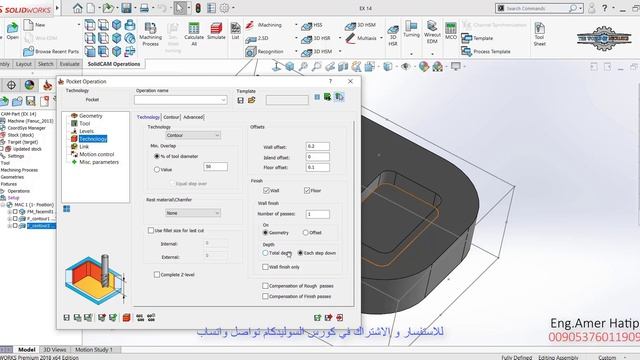Image resolution: width=640 pixels, height=360 pixels.
Task: Click the Save template floppy icon in dialog
Action: [x=240, y=100]
